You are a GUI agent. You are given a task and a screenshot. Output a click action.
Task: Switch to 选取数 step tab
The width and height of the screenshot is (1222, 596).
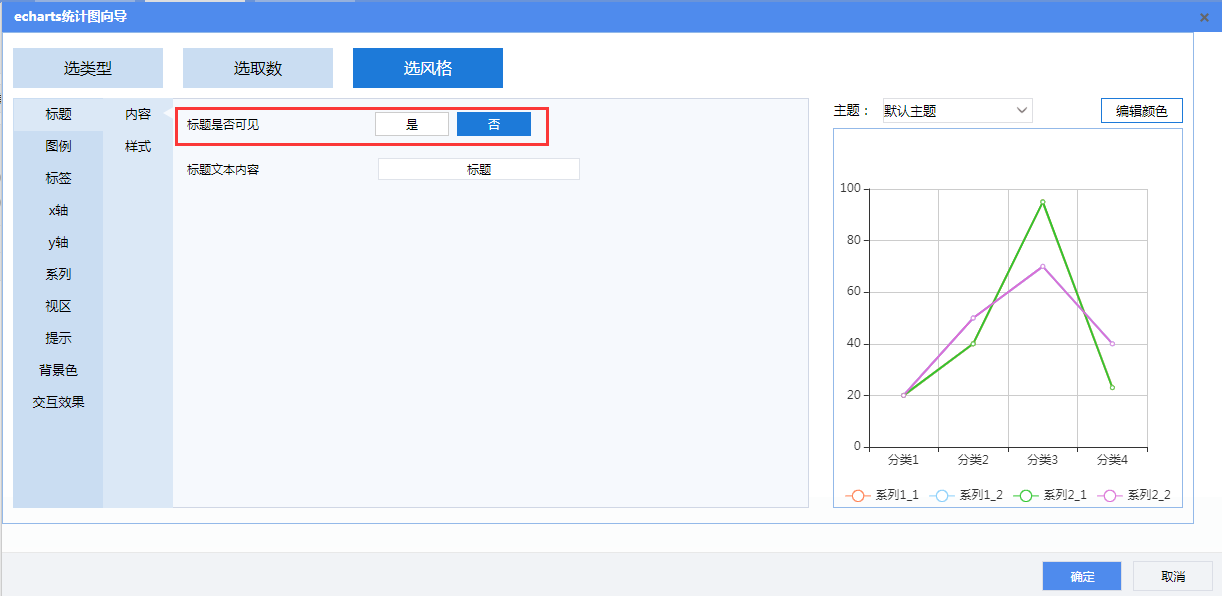258,68
